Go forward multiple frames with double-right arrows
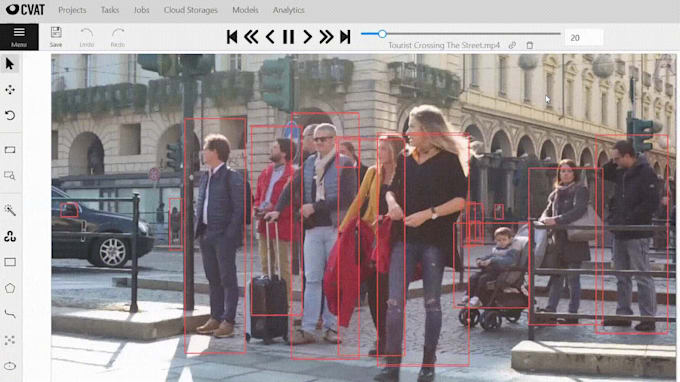Viewport: 680px width, 382px height. point(326,37)
